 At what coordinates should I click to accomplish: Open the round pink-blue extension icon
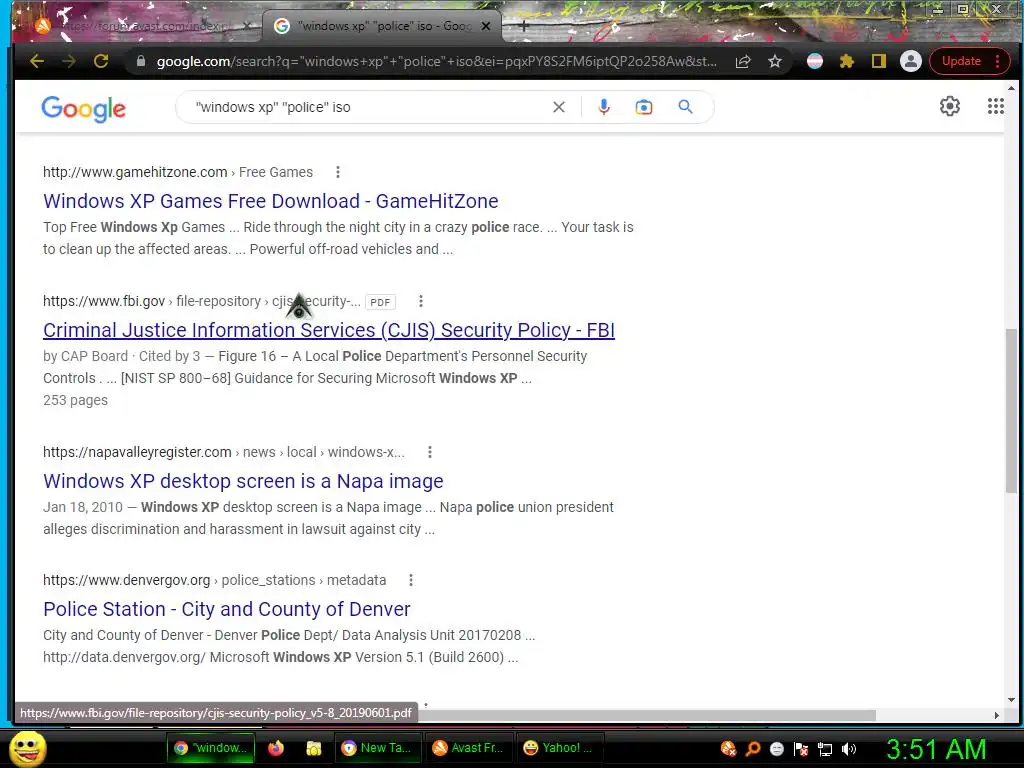pyautogui.click(x=814, y=61)
